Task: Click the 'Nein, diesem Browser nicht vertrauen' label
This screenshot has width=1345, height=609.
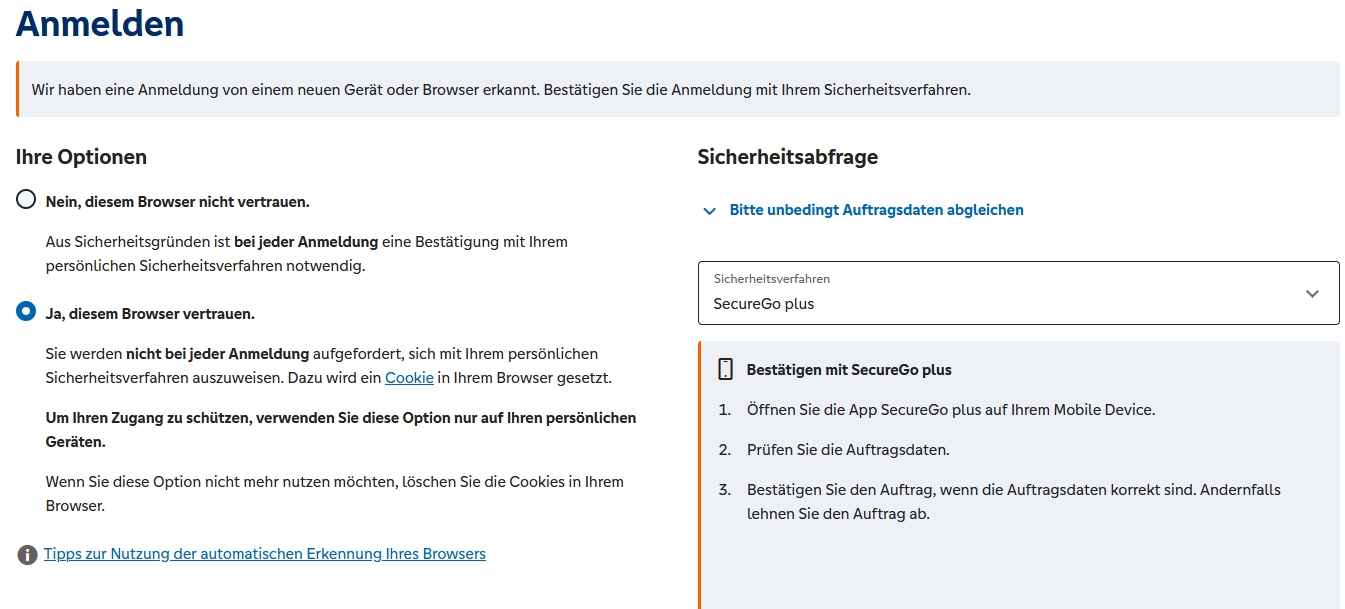Action: [178, 201]
